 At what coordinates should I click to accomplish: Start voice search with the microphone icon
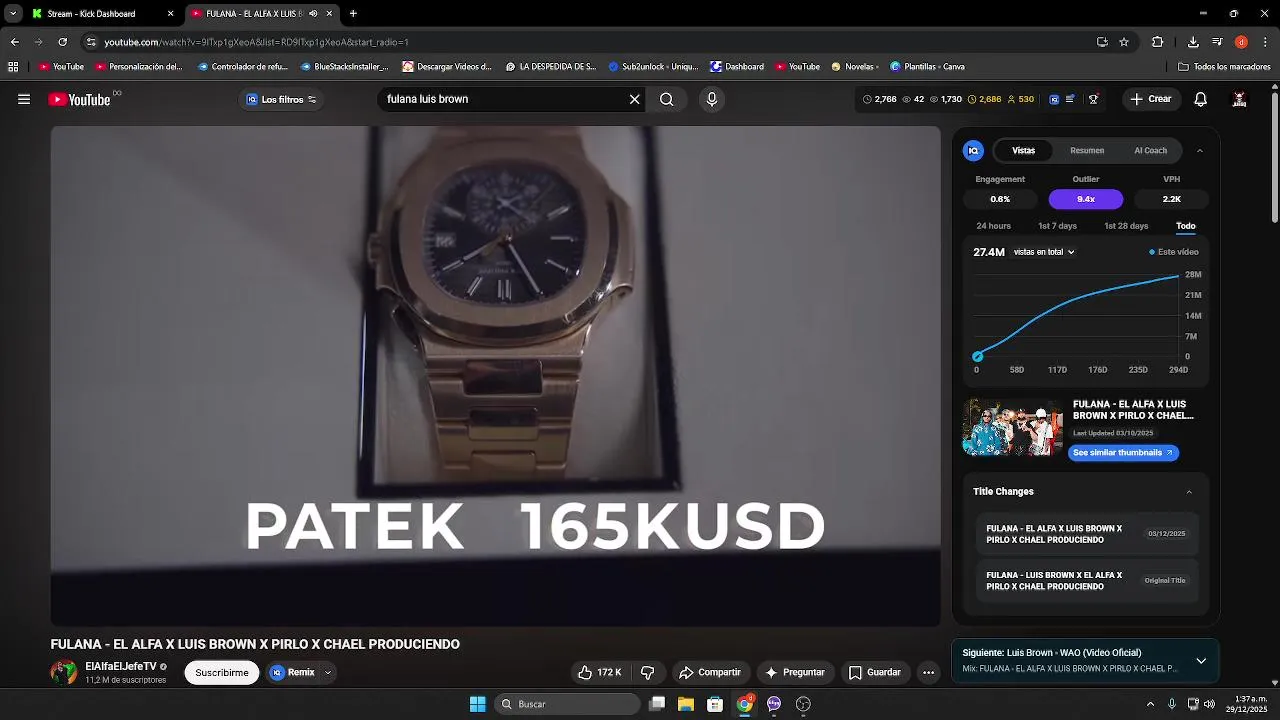tap(712, 99)
